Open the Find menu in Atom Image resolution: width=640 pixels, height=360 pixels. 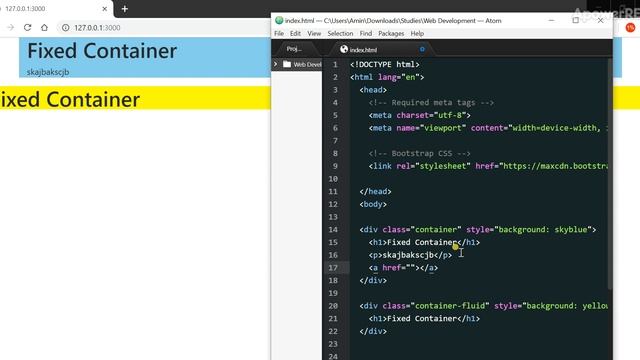pos(366,33)
